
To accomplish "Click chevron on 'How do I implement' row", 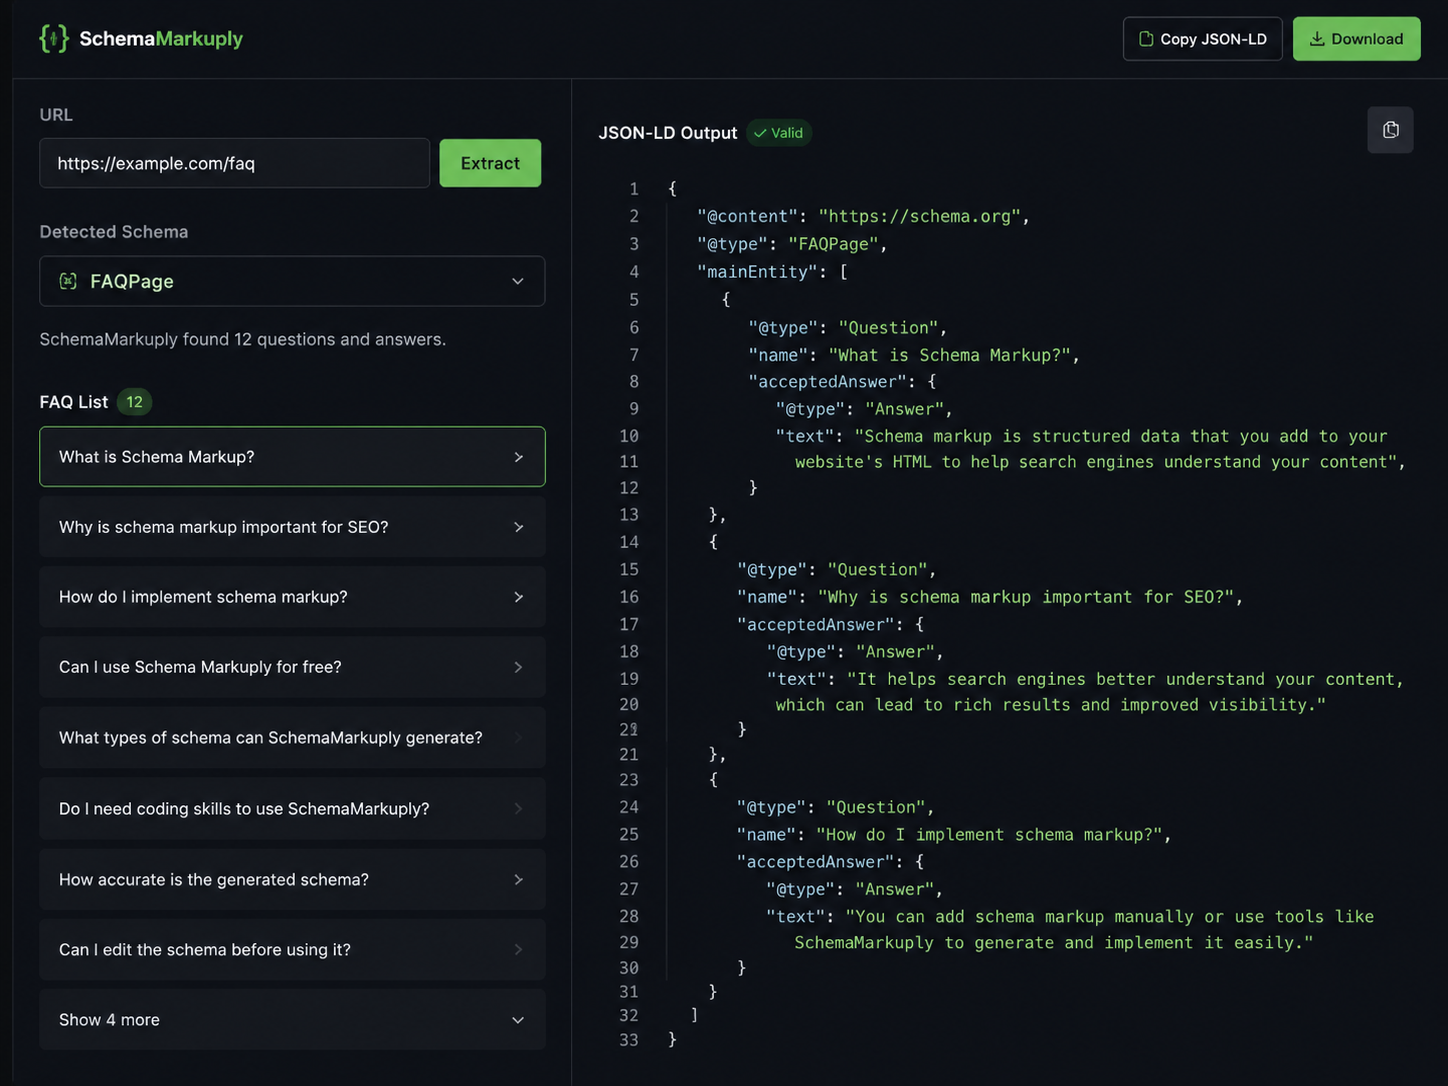I will coord(518,597).
